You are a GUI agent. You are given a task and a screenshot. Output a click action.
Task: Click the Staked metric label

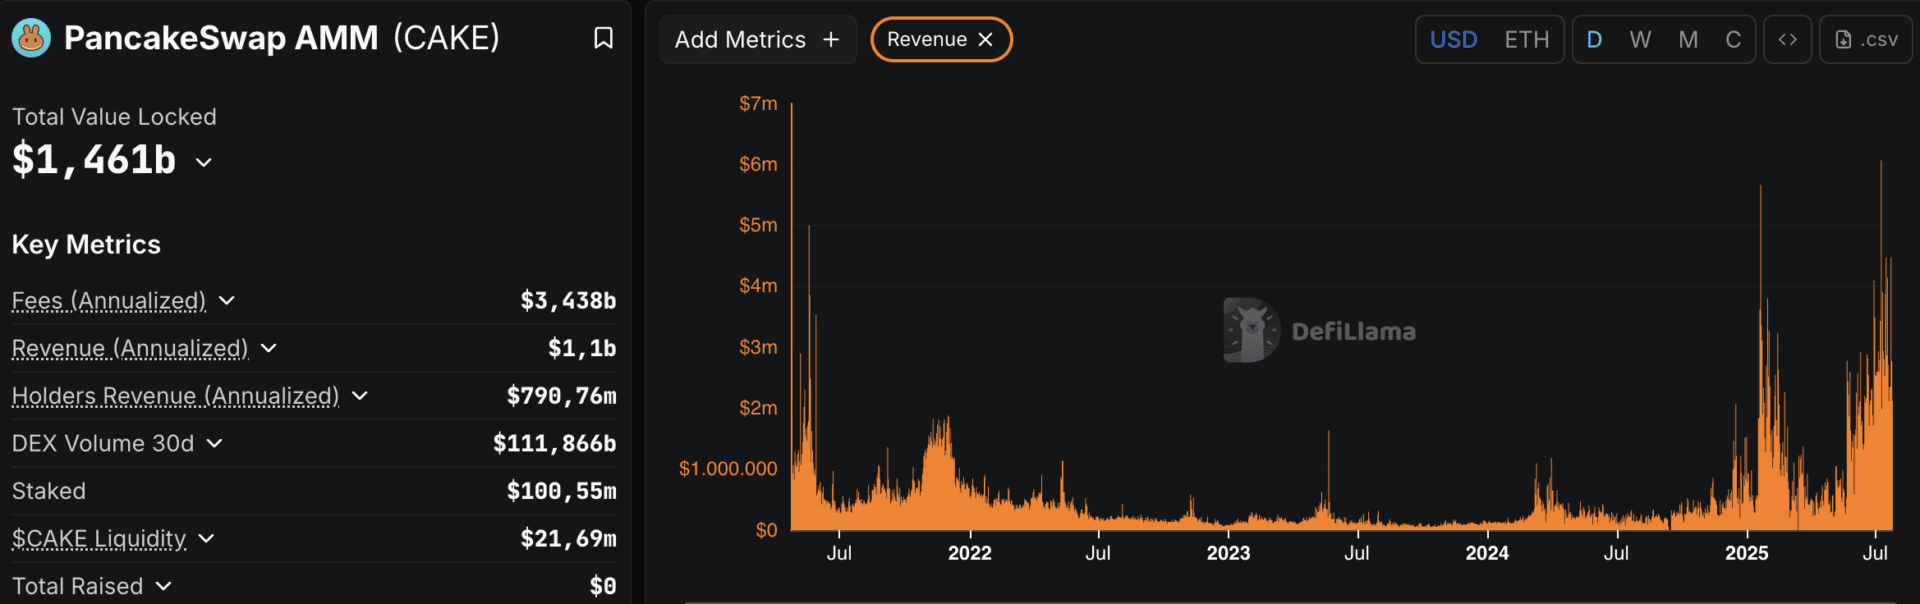click(x=49, y=491)
